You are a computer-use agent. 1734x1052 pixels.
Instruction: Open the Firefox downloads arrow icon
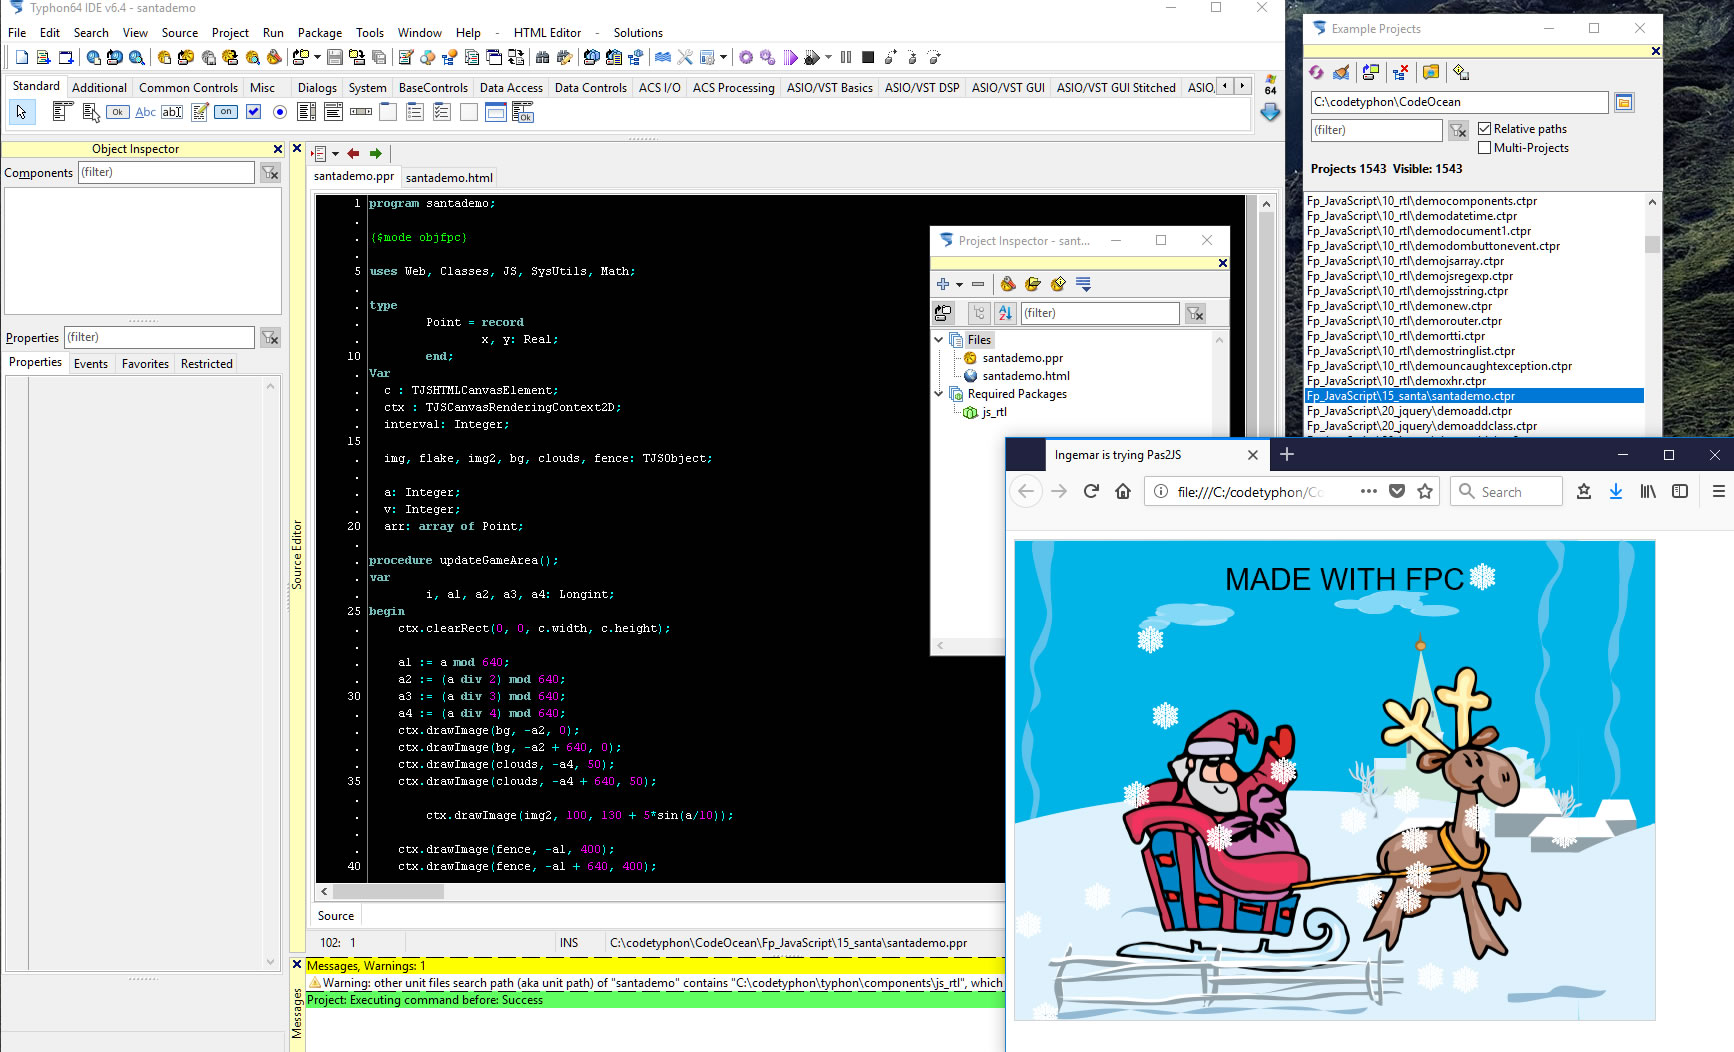click(1615, 491)
